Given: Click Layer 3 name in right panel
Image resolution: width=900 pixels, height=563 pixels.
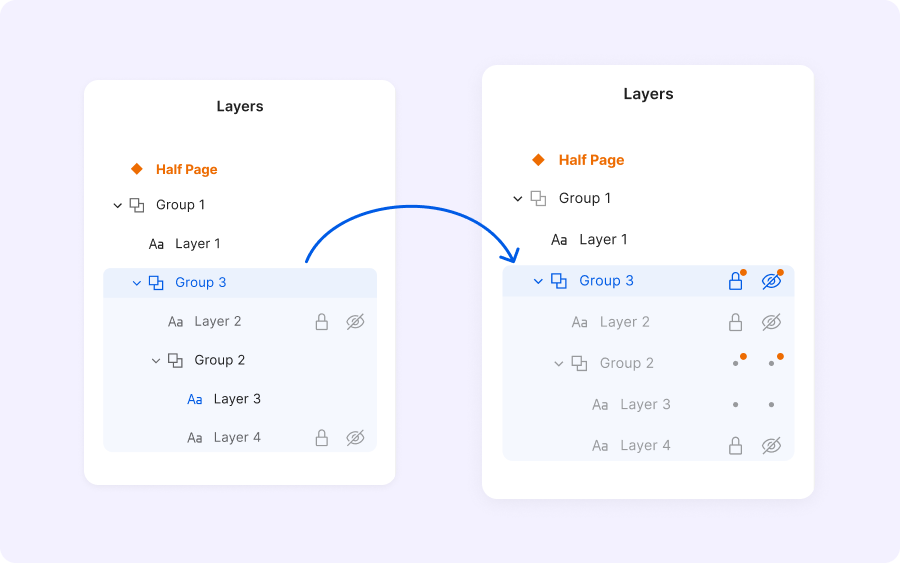Looking at the screenshot, I should 645,405.
